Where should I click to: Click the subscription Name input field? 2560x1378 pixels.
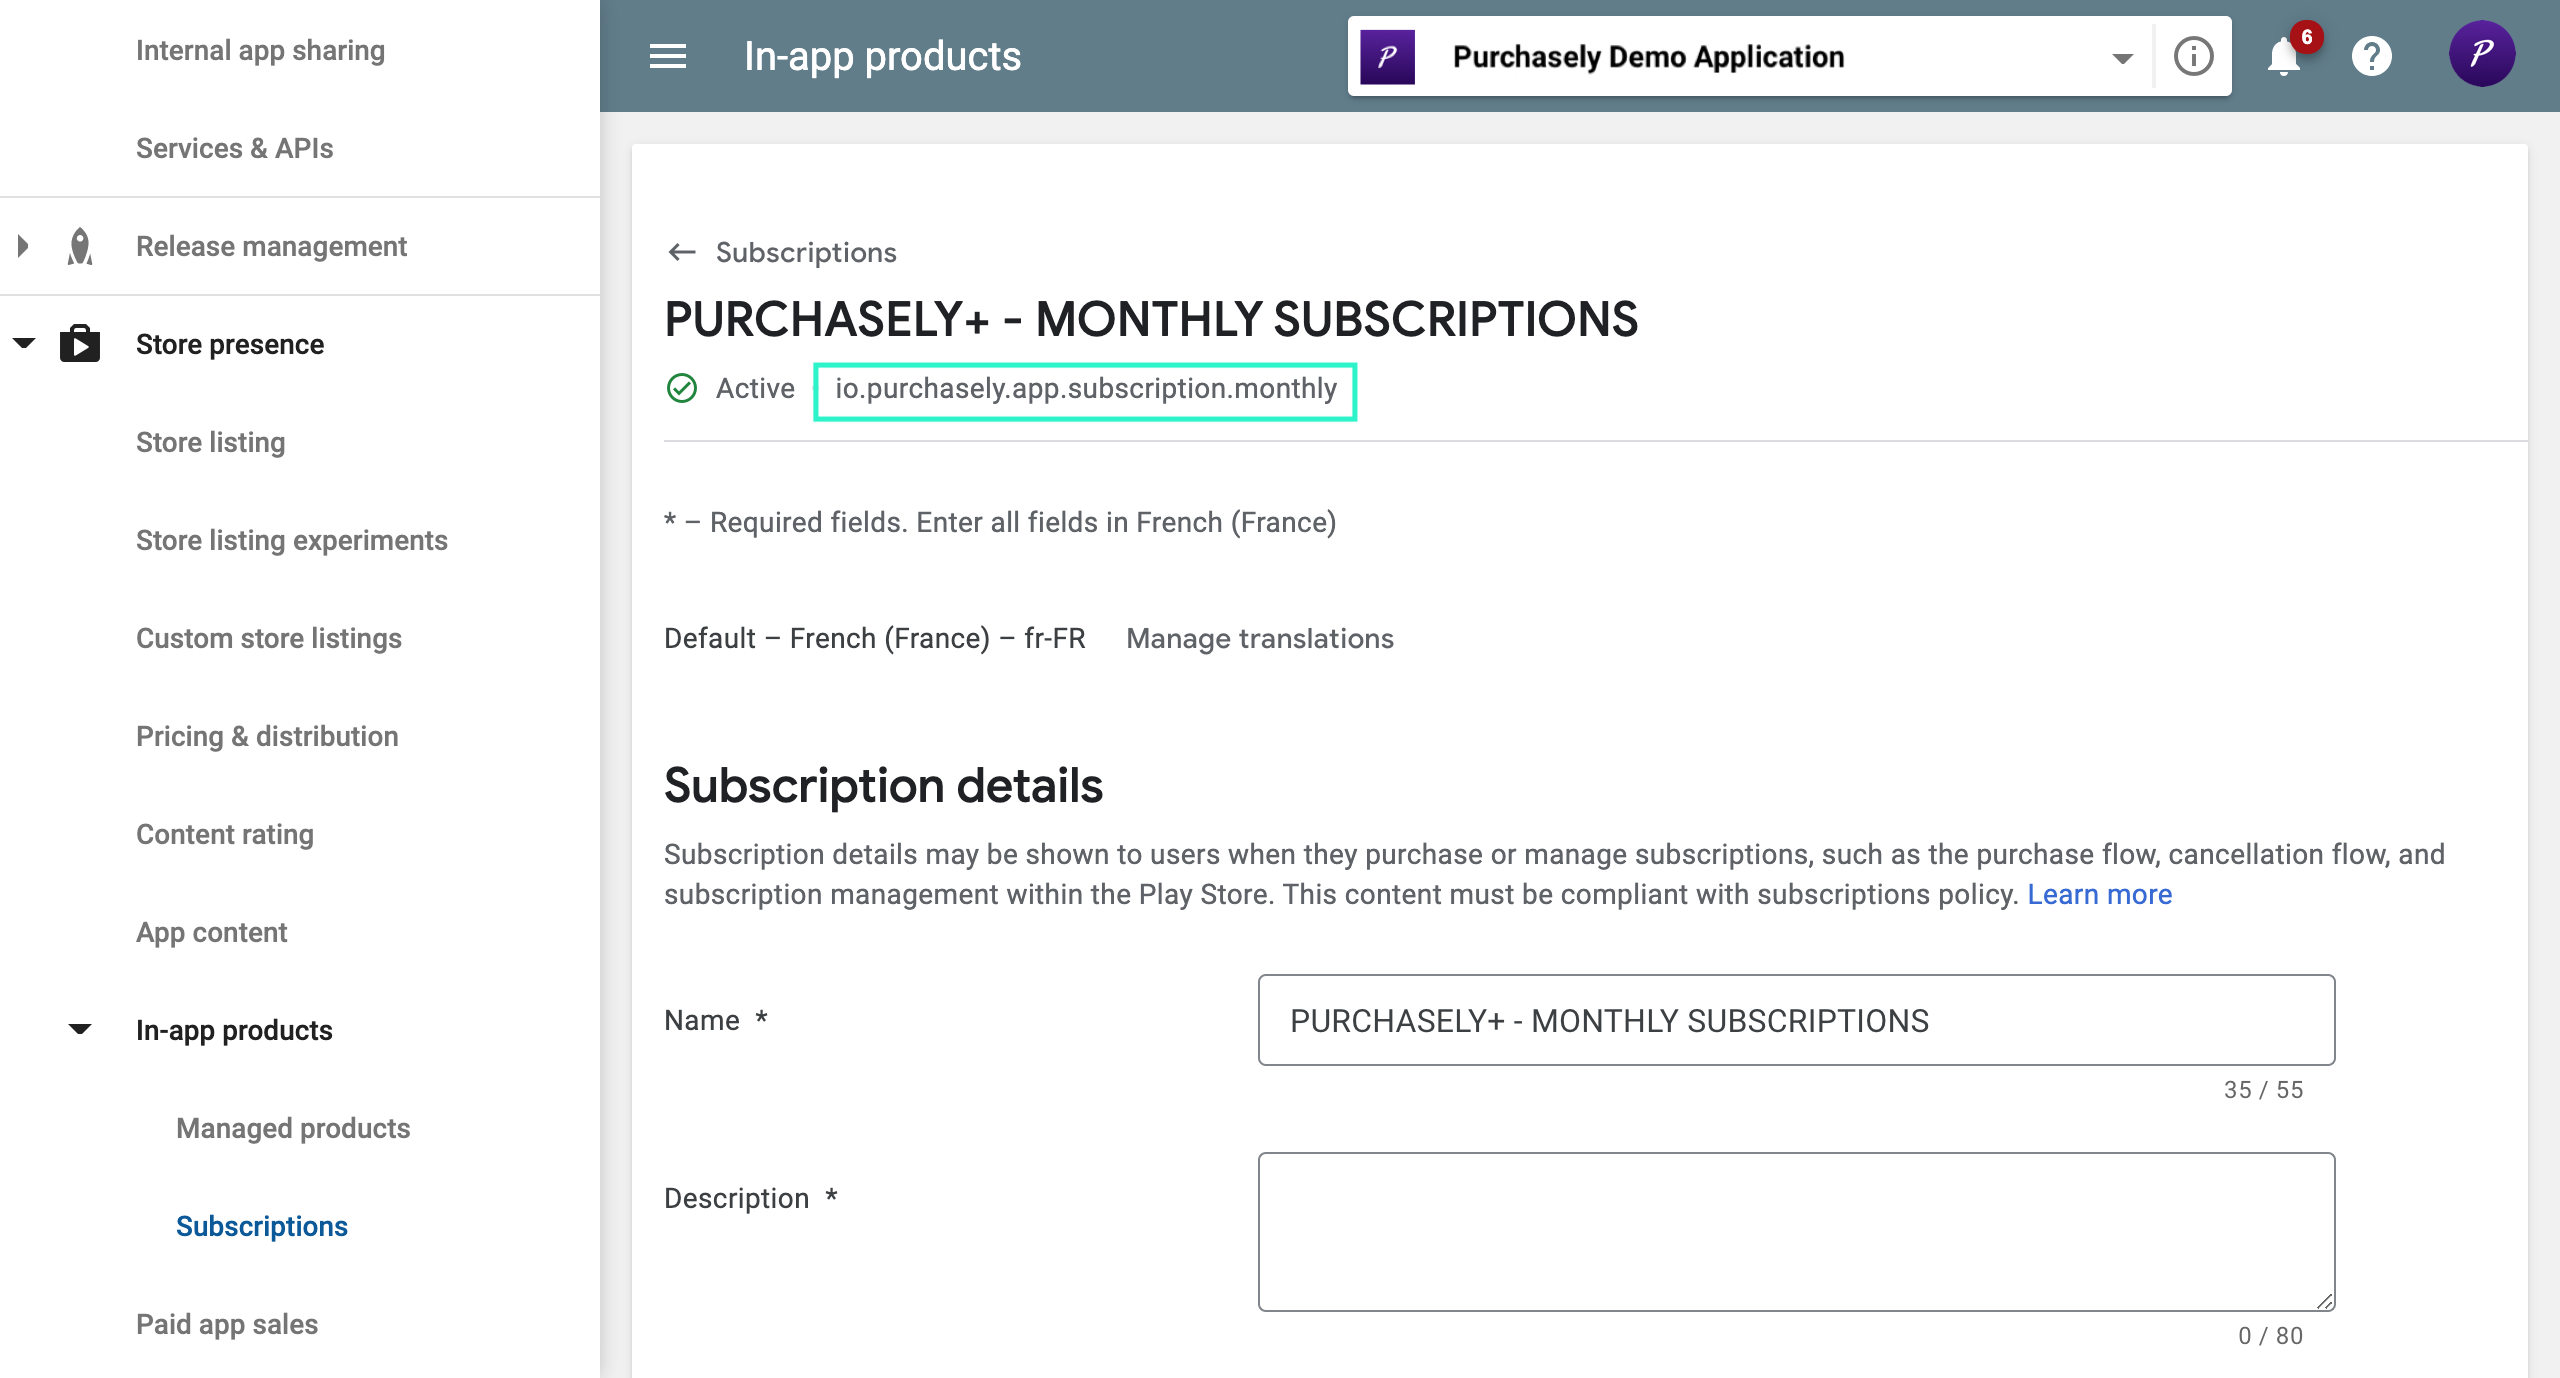[x=1796, y=1020]
